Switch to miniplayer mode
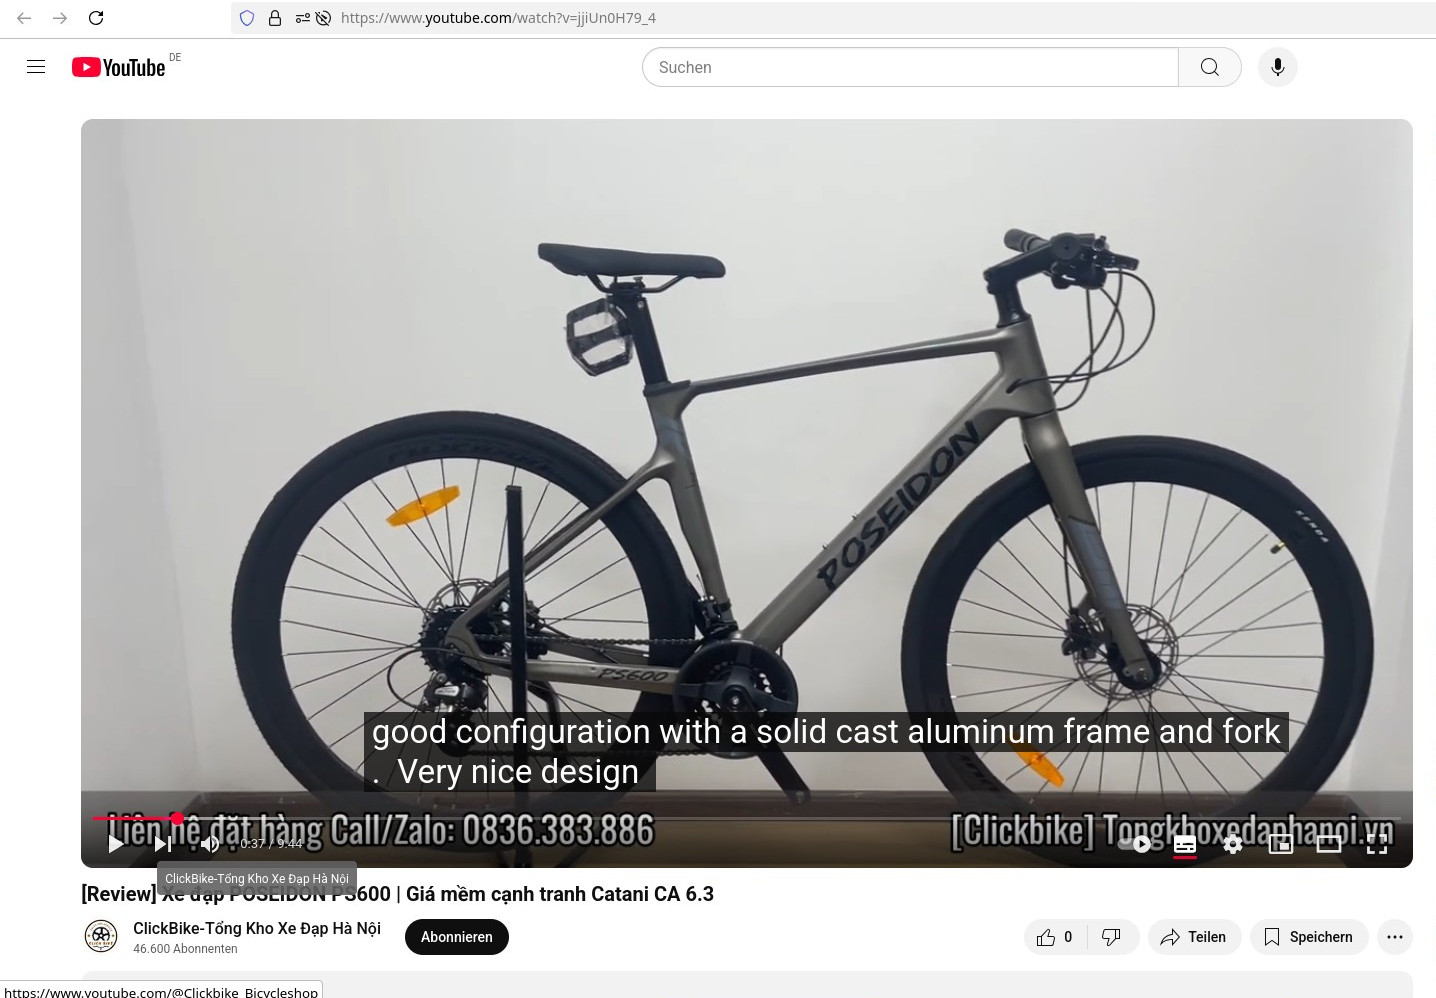The height and width of the screenshot is (998, 1436). pos(1281,844)
